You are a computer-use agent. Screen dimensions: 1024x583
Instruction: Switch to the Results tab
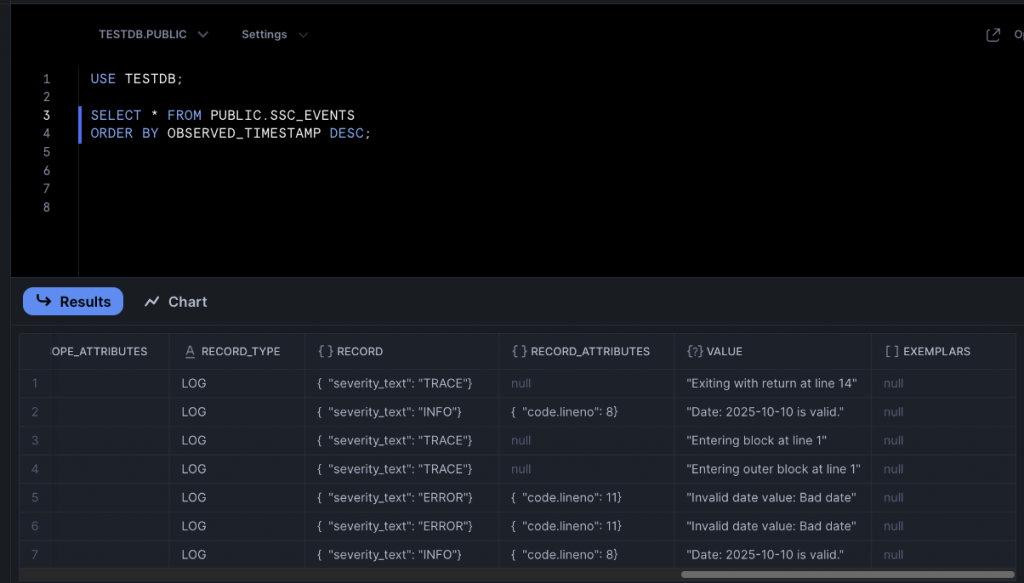(73, 301)
